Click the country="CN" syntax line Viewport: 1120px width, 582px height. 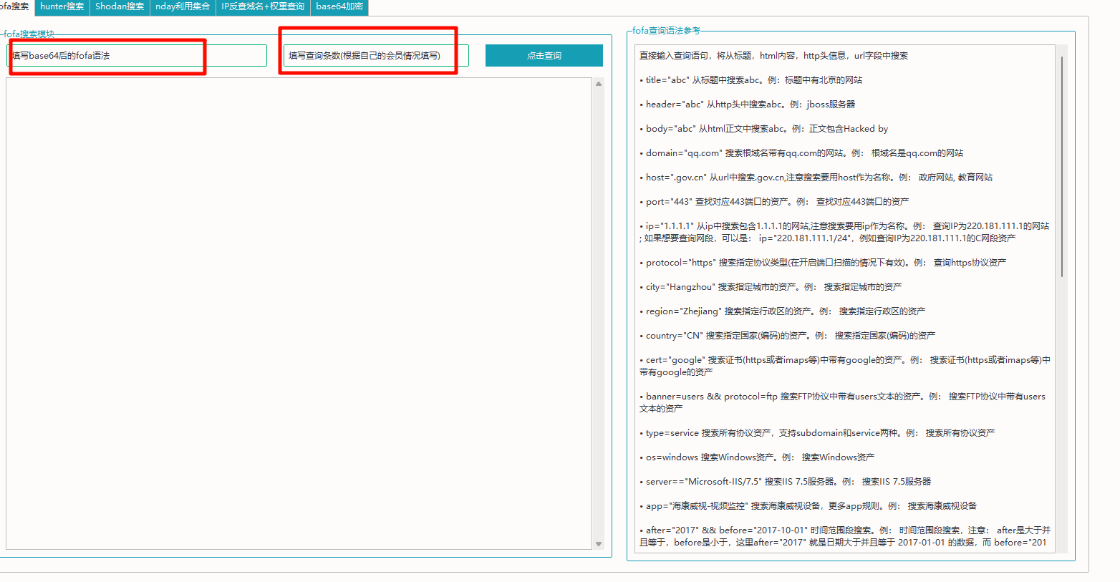tap(787, 335)
